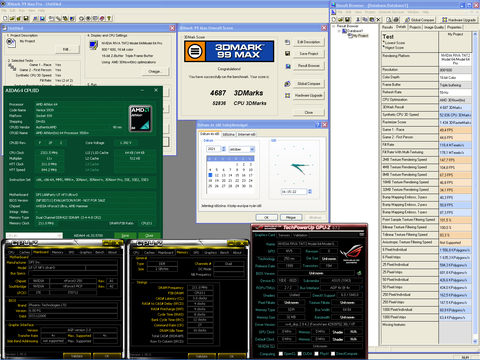Click the BIOS save icon in GPU-Z
The image size is (480, 360).
pos(359,273)
